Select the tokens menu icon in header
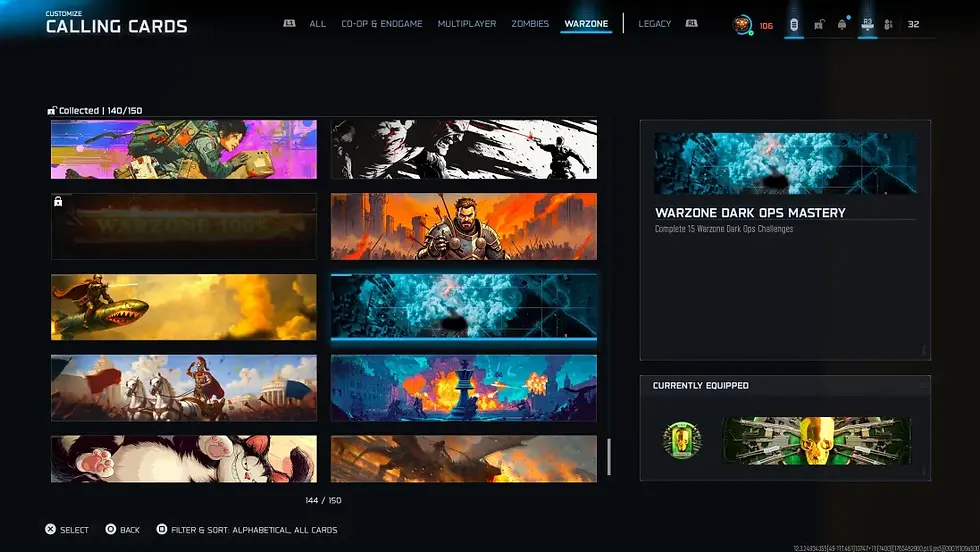Viewport: 980px width, 552px height. point(794,24)
